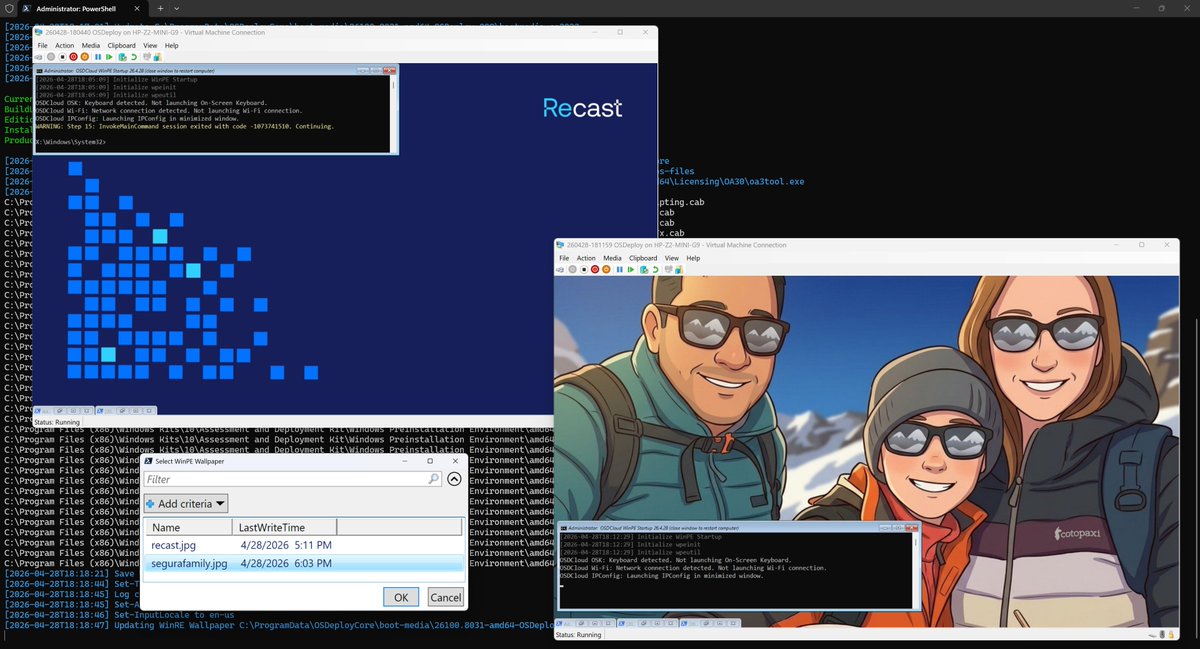Click the Recast logo in the 180440 VM

[583, 107]
